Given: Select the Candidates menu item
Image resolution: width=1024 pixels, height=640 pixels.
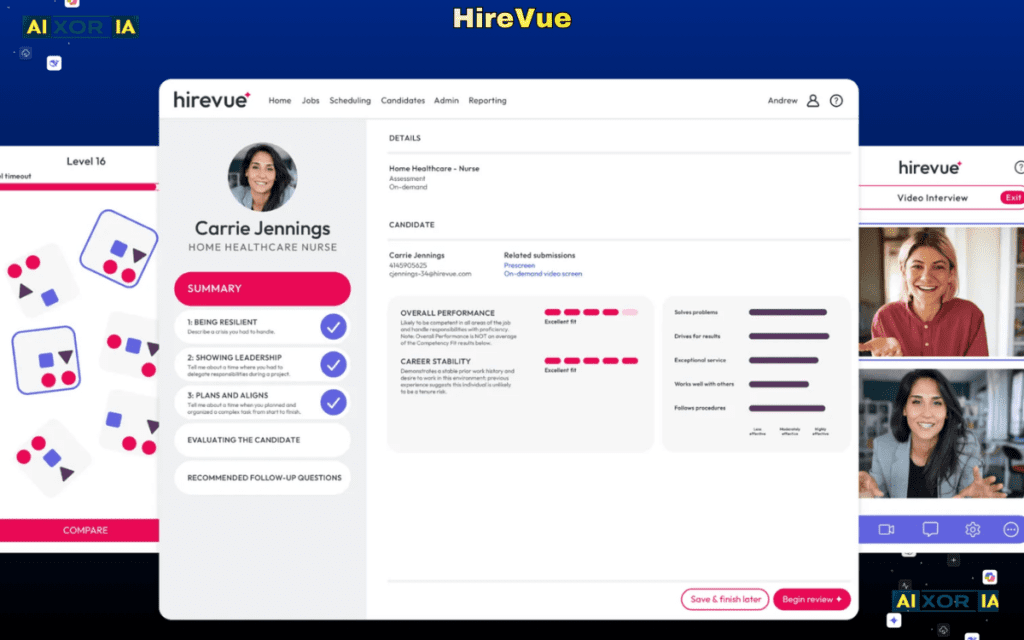Looking at the screenshot, I should [x=402, y=100].
